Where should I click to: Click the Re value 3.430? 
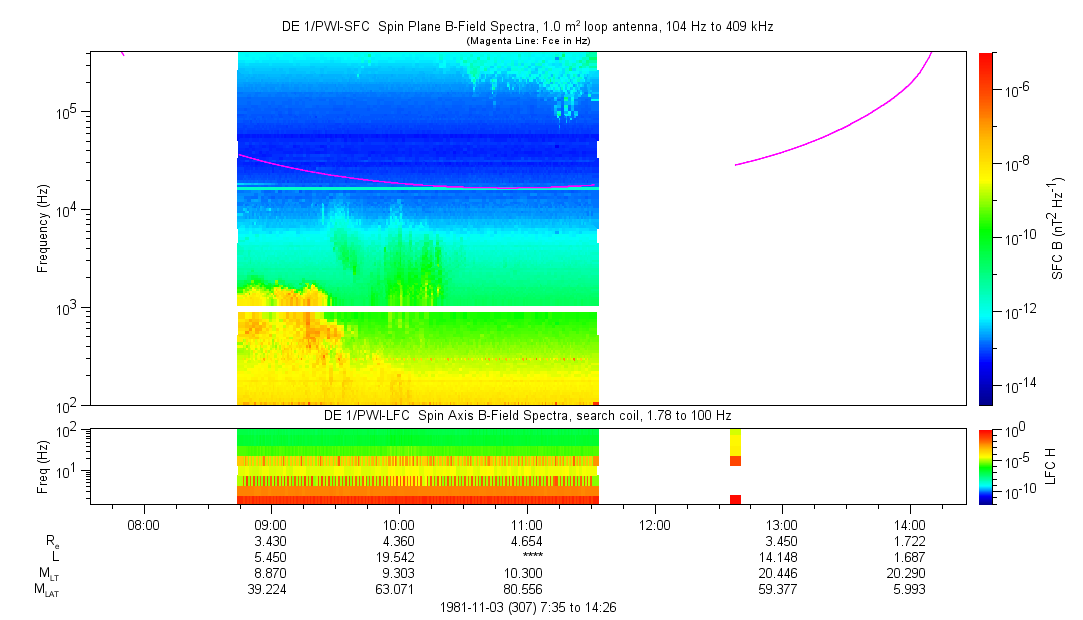click(x=271, y=541)
